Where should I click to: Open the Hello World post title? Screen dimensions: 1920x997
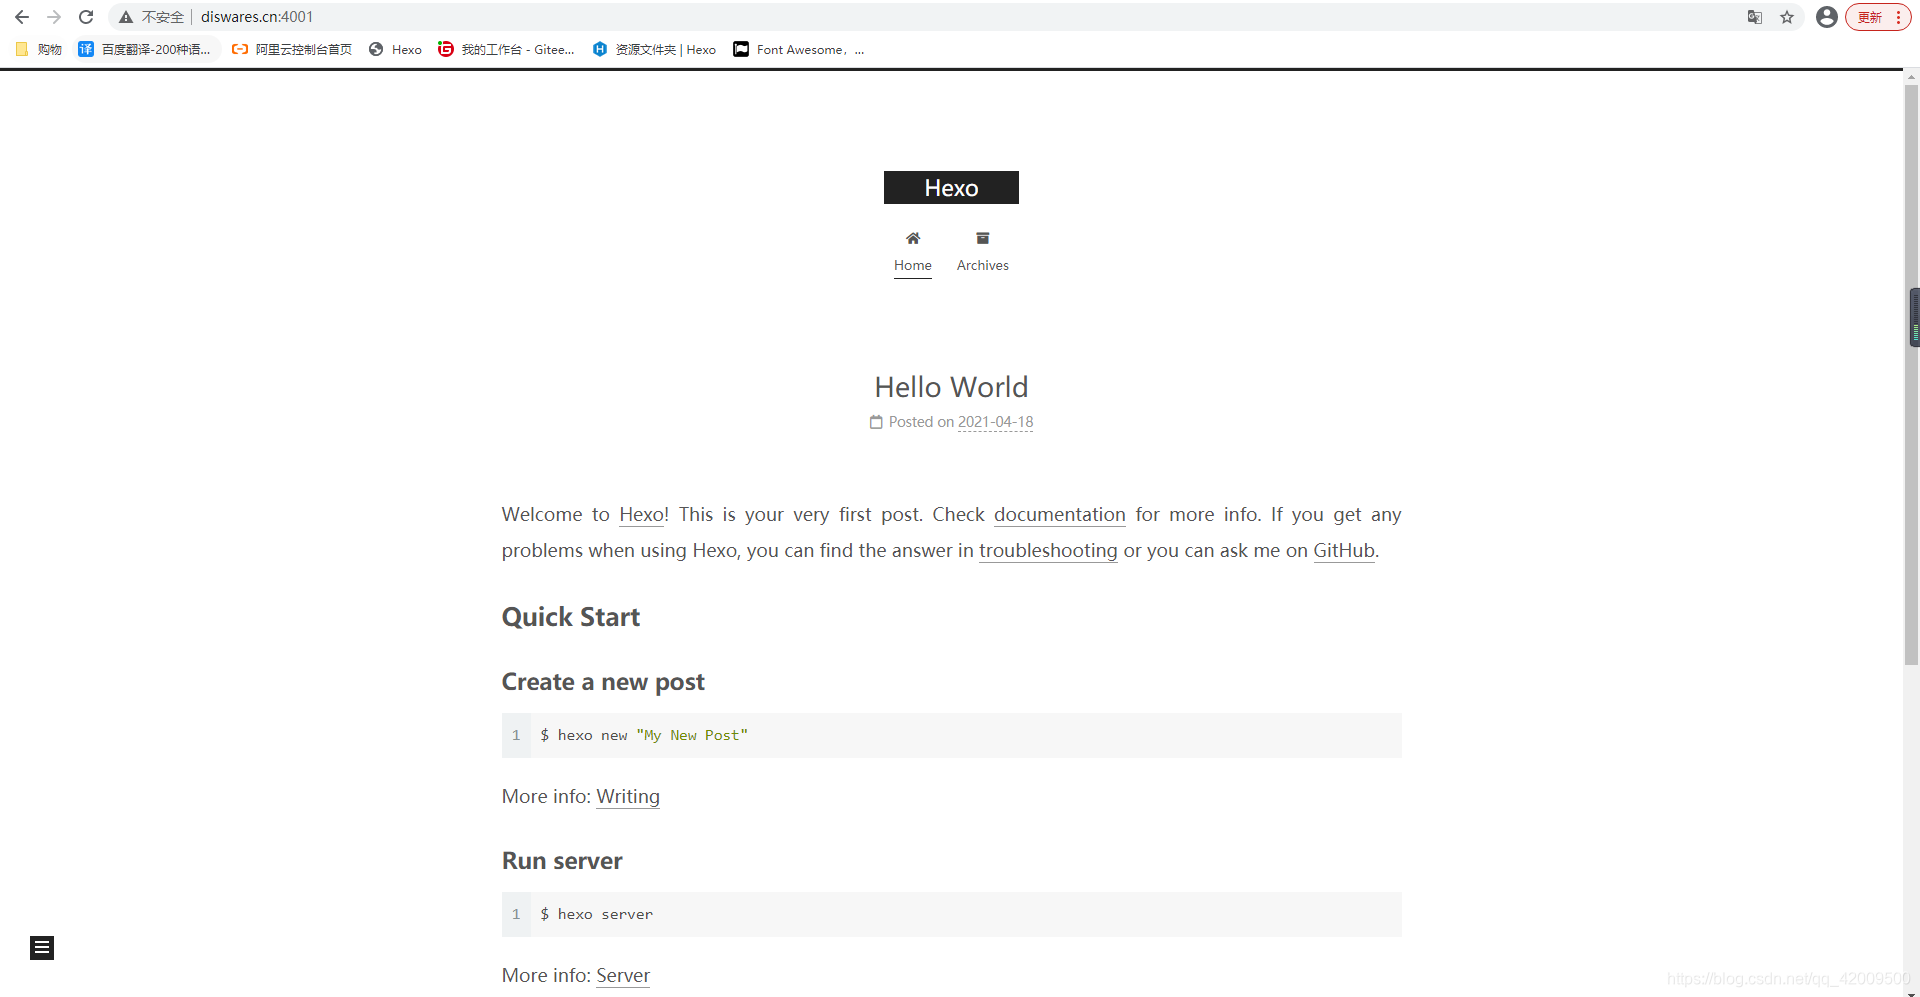[x=951, y=387]
